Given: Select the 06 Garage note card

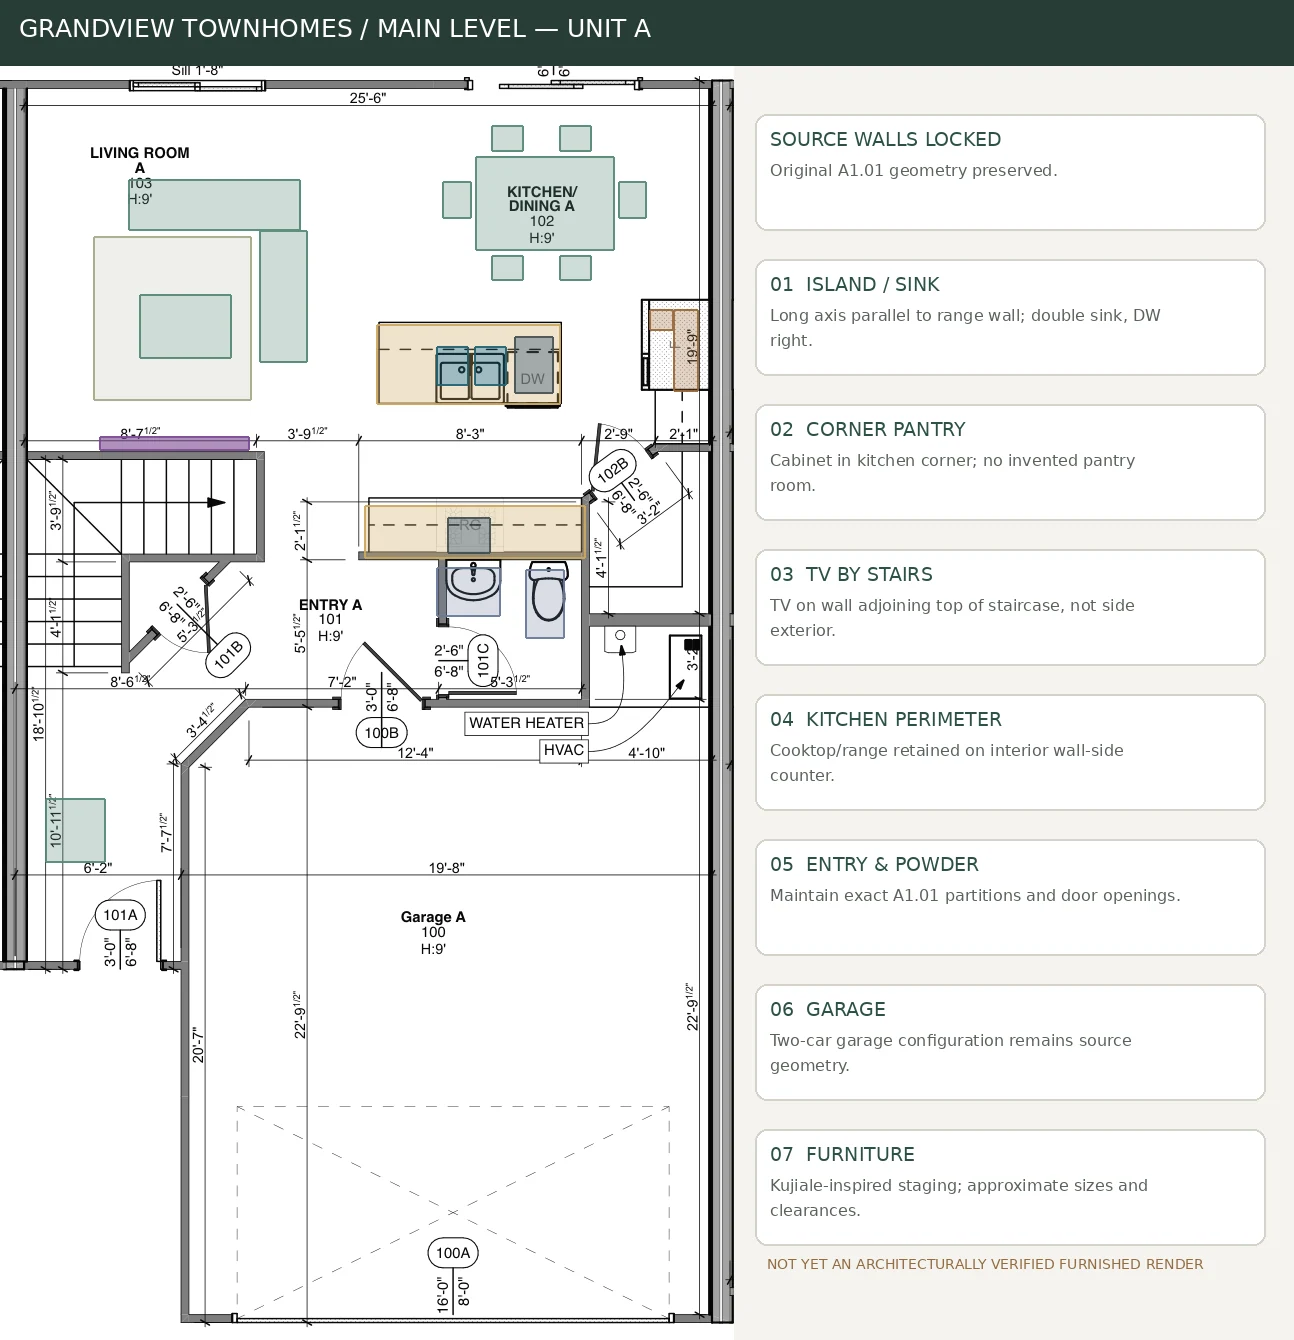Looking at the screenshot, I should click(1010, 1042).
